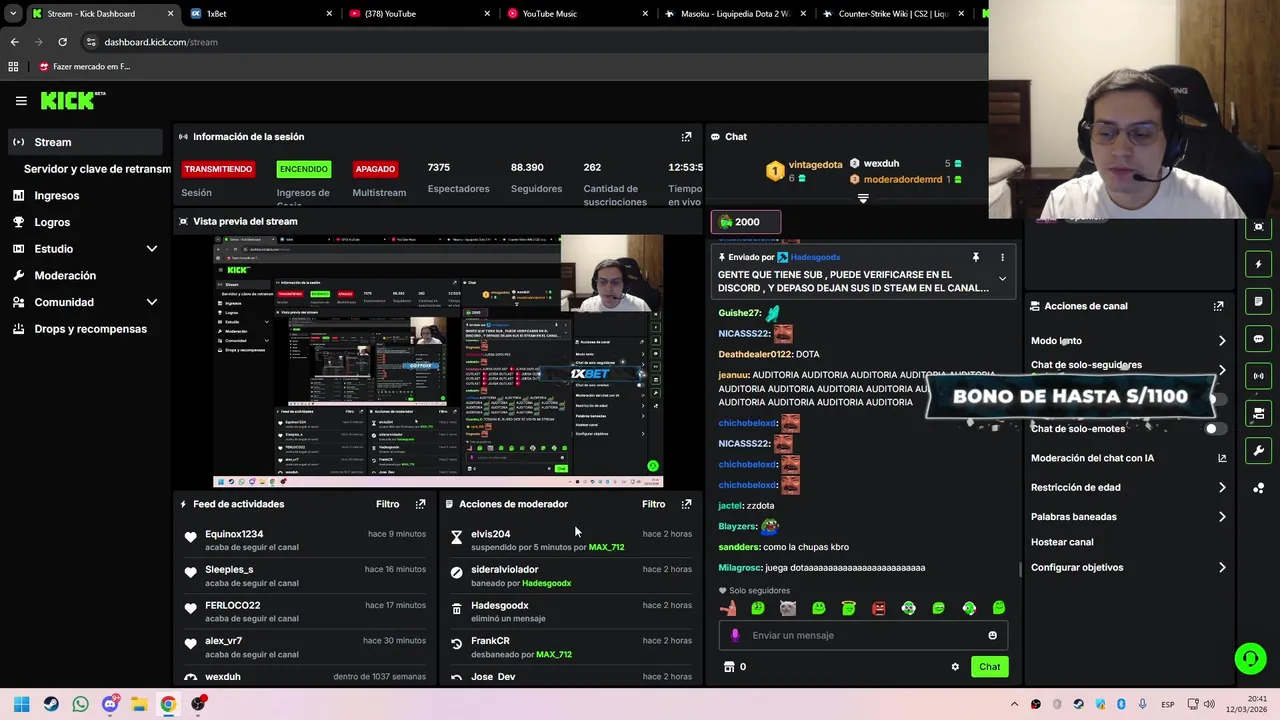Switch to 1xBet browser tab
This screenshot has height=720, width=1280.
click(261, 14)
